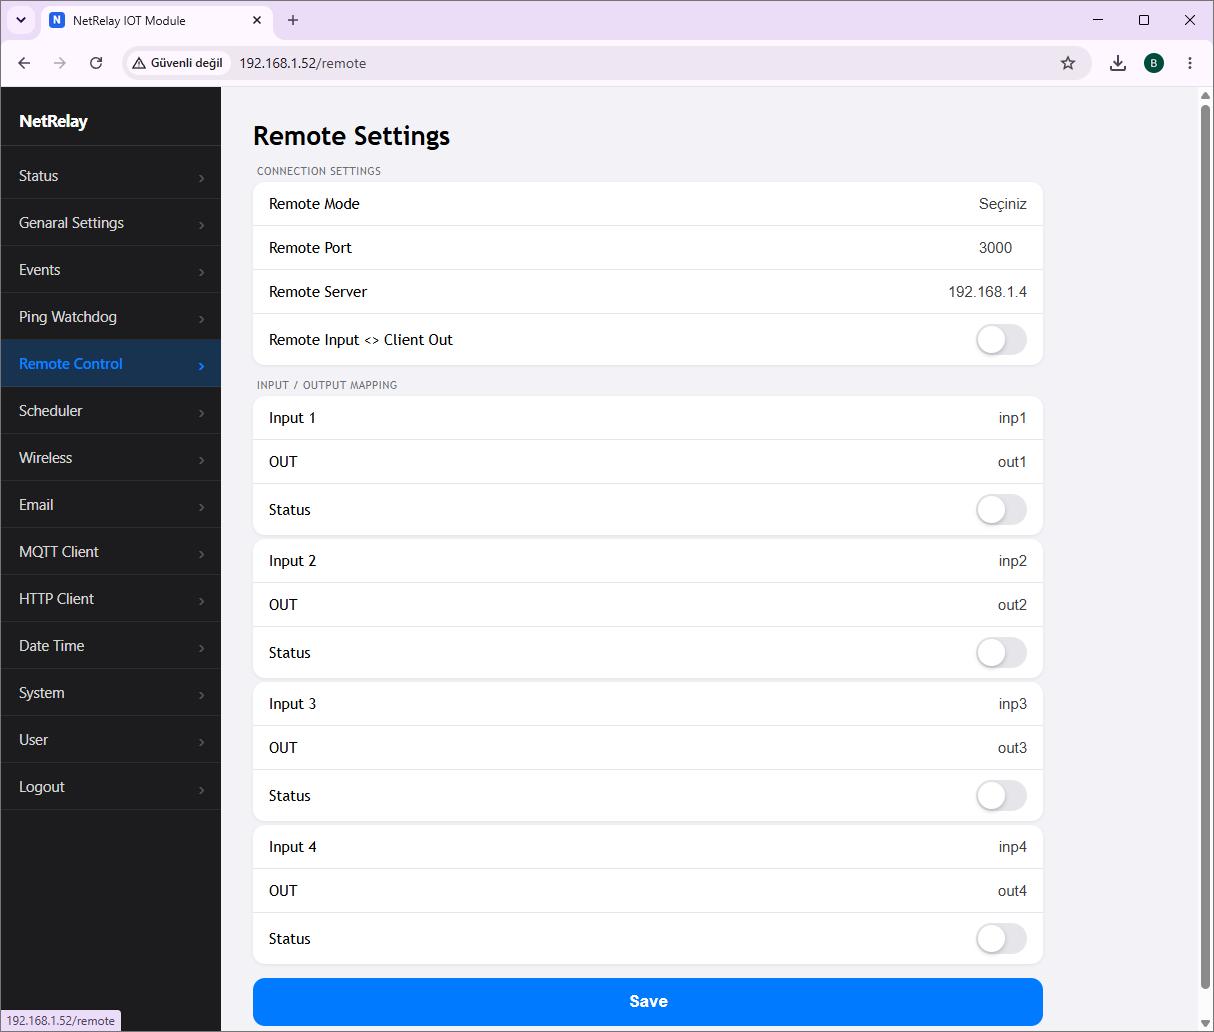This screenshot has height=1032, width=1214.
Task: Open Email in the sidebar
Action: coord(111,505)
